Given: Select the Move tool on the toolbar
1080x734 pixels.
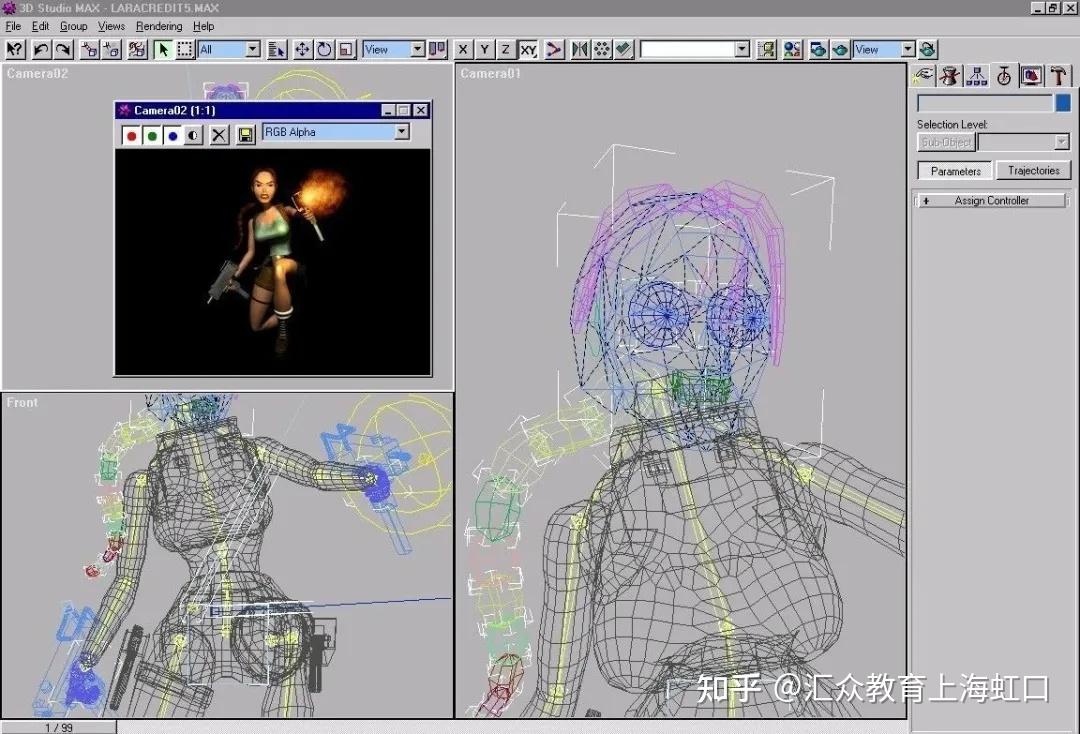Looking at the screenshot, I should click(303, 49).
